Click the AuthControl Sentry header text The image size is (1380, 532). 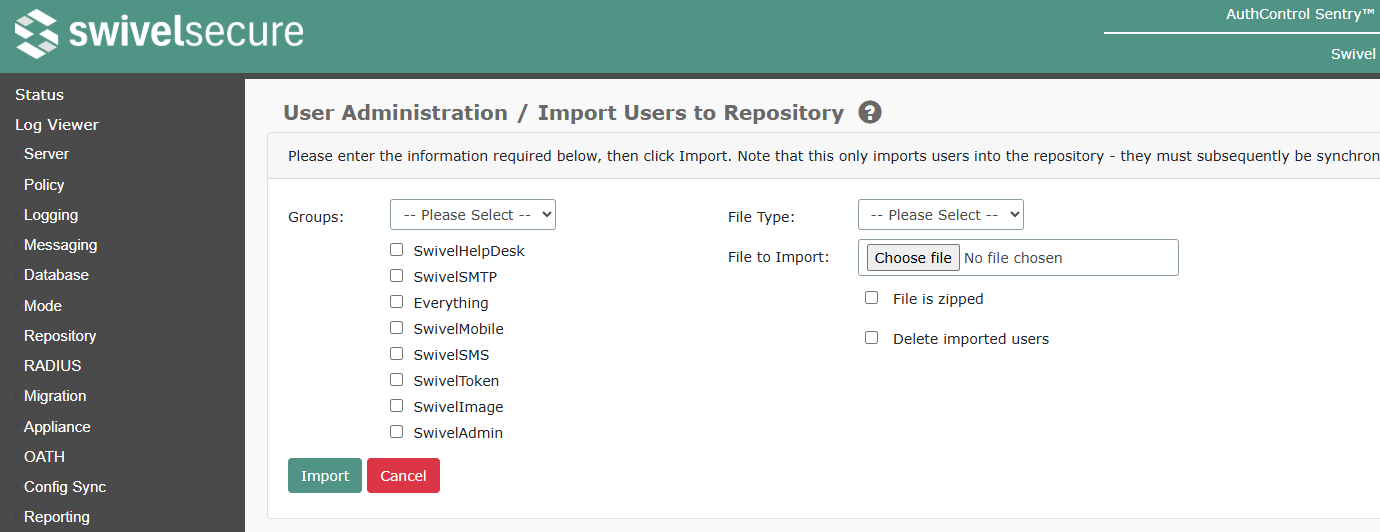1301,14
